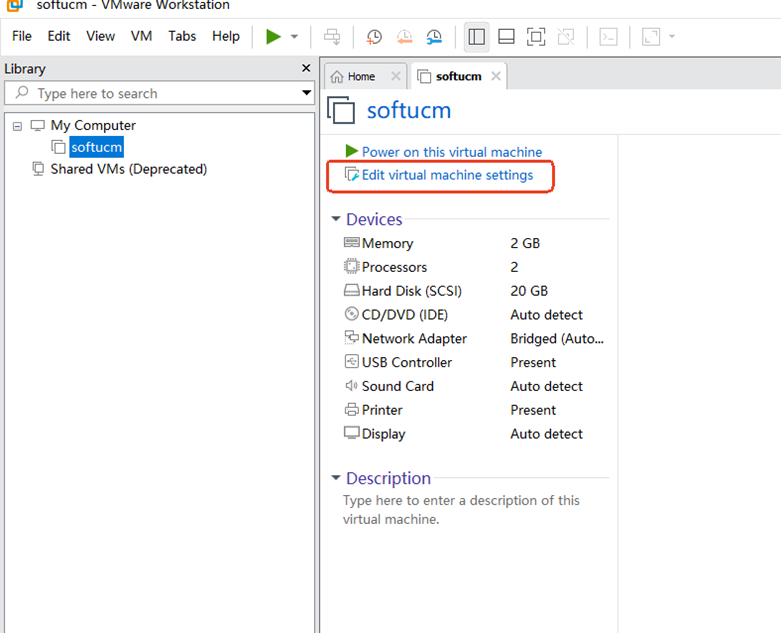Viewport: 781px width, 633px height.
Task: Take a snapshot using the clock-plus icon
Action: [374, 36]
